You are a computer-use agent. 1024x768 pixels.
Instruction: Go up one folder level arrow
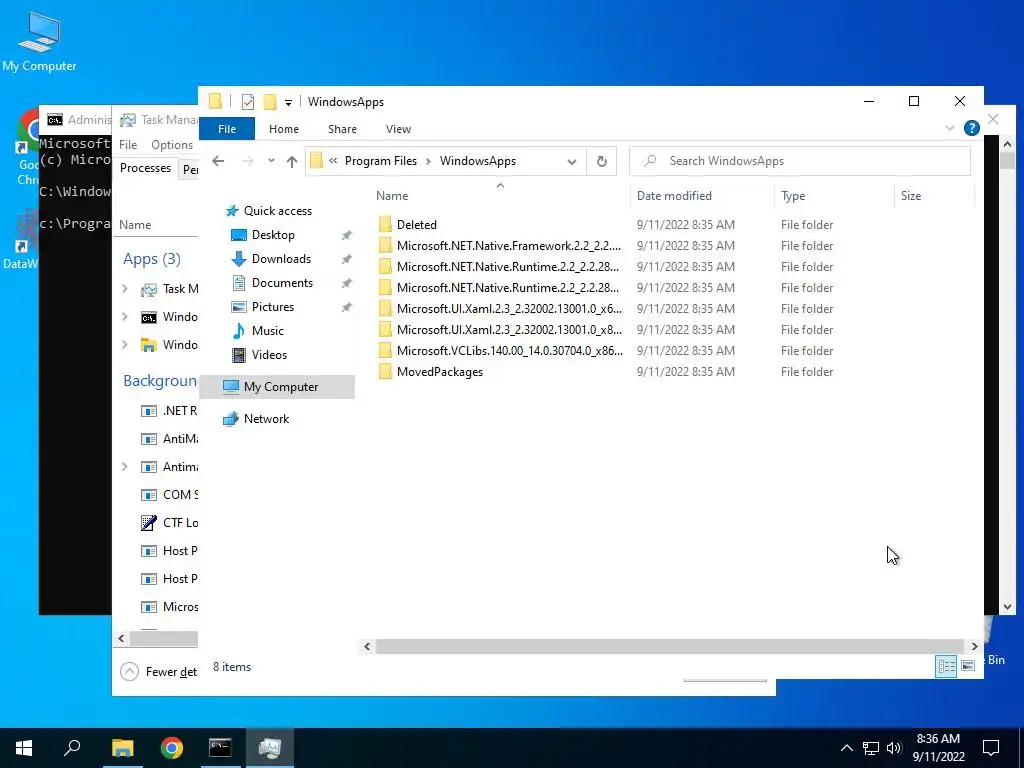292,161
